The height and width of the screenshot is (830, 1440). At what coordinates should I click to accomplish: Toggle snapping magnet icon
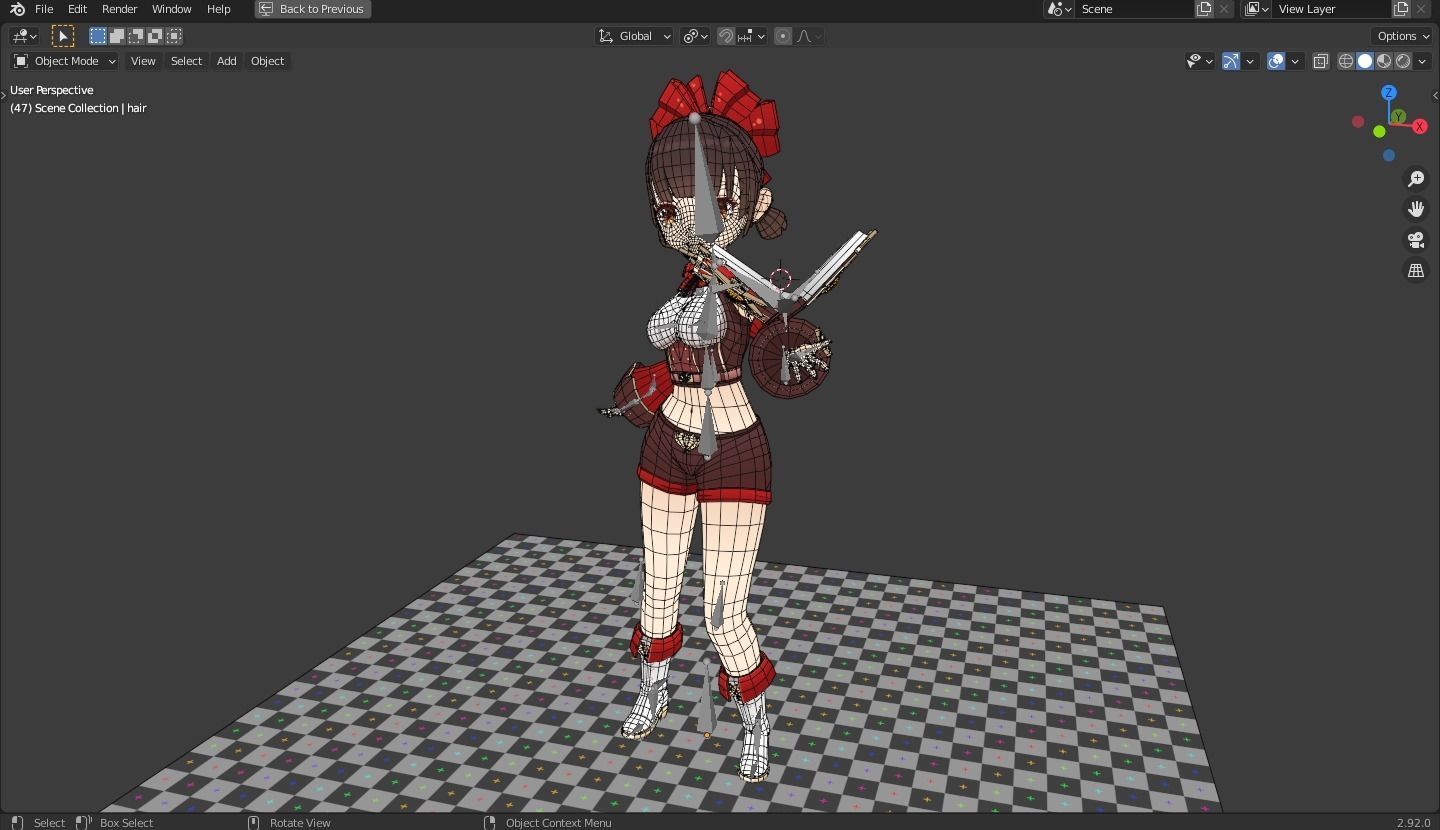point(726,36)
